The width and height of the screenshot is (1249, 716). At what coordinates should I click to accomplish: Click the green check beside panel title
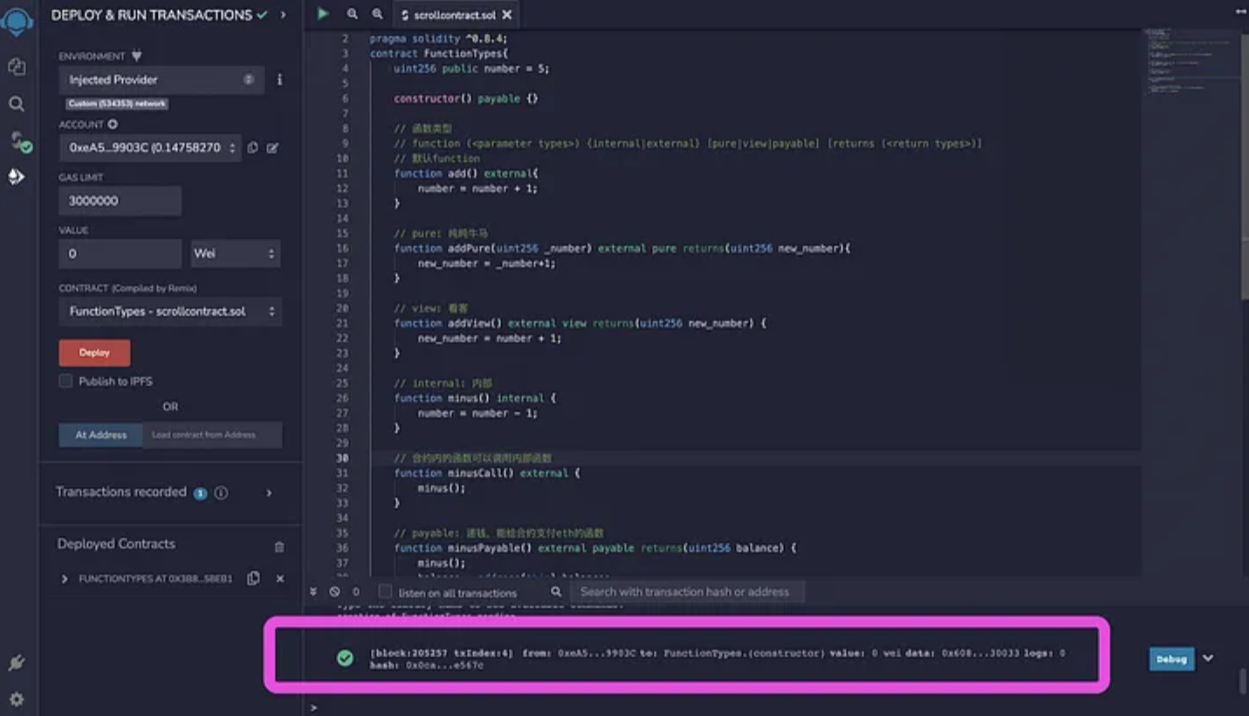coord(262,15)
